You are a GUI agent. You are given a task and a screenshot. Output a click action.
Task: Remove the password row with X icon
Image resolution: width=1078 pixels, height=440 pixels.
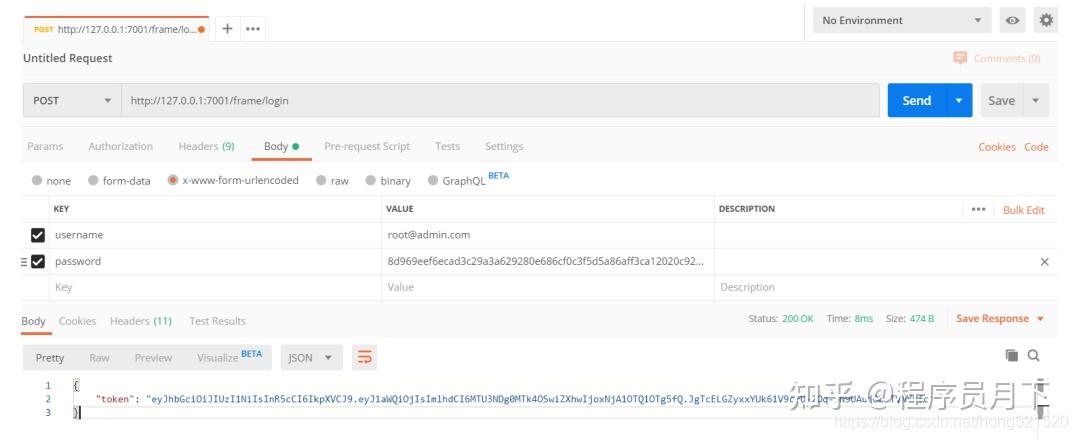1045,262
